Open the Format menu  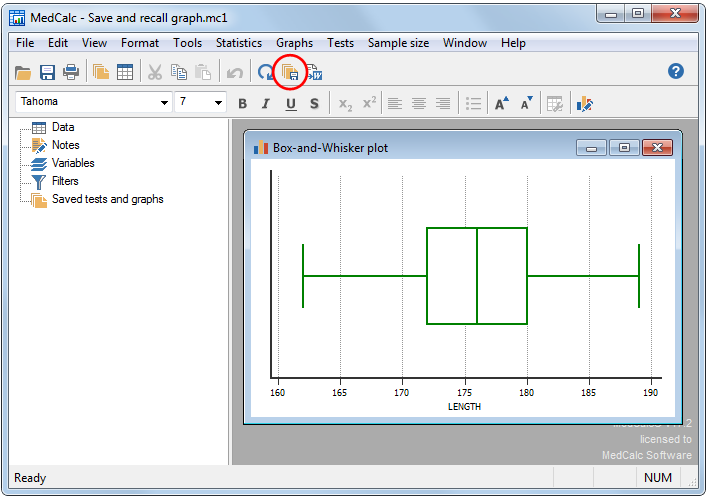tap(140, 43)
